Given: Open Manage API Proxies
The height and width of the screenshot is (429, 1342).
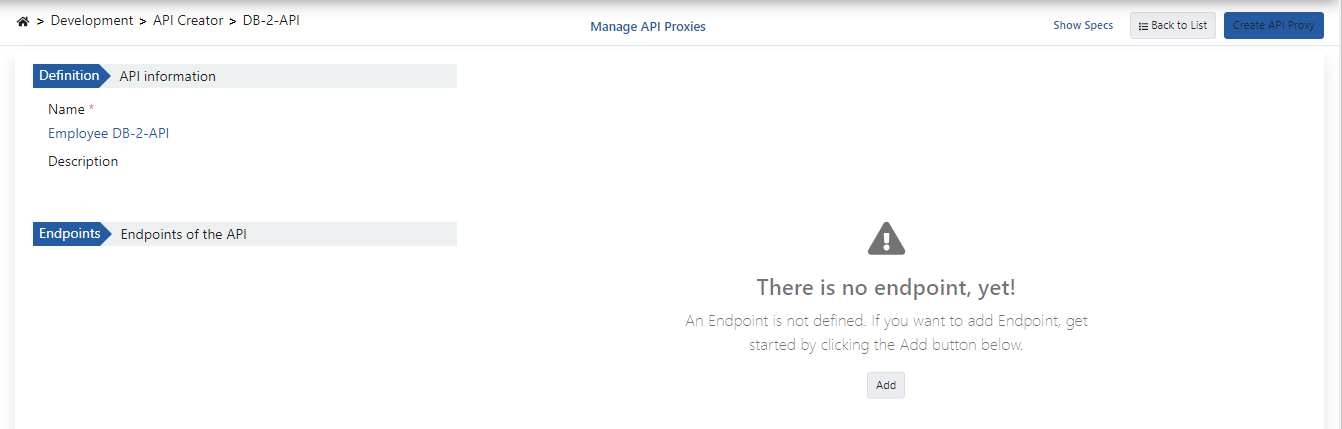Looking at the screenshot, I should click(648, 27).
